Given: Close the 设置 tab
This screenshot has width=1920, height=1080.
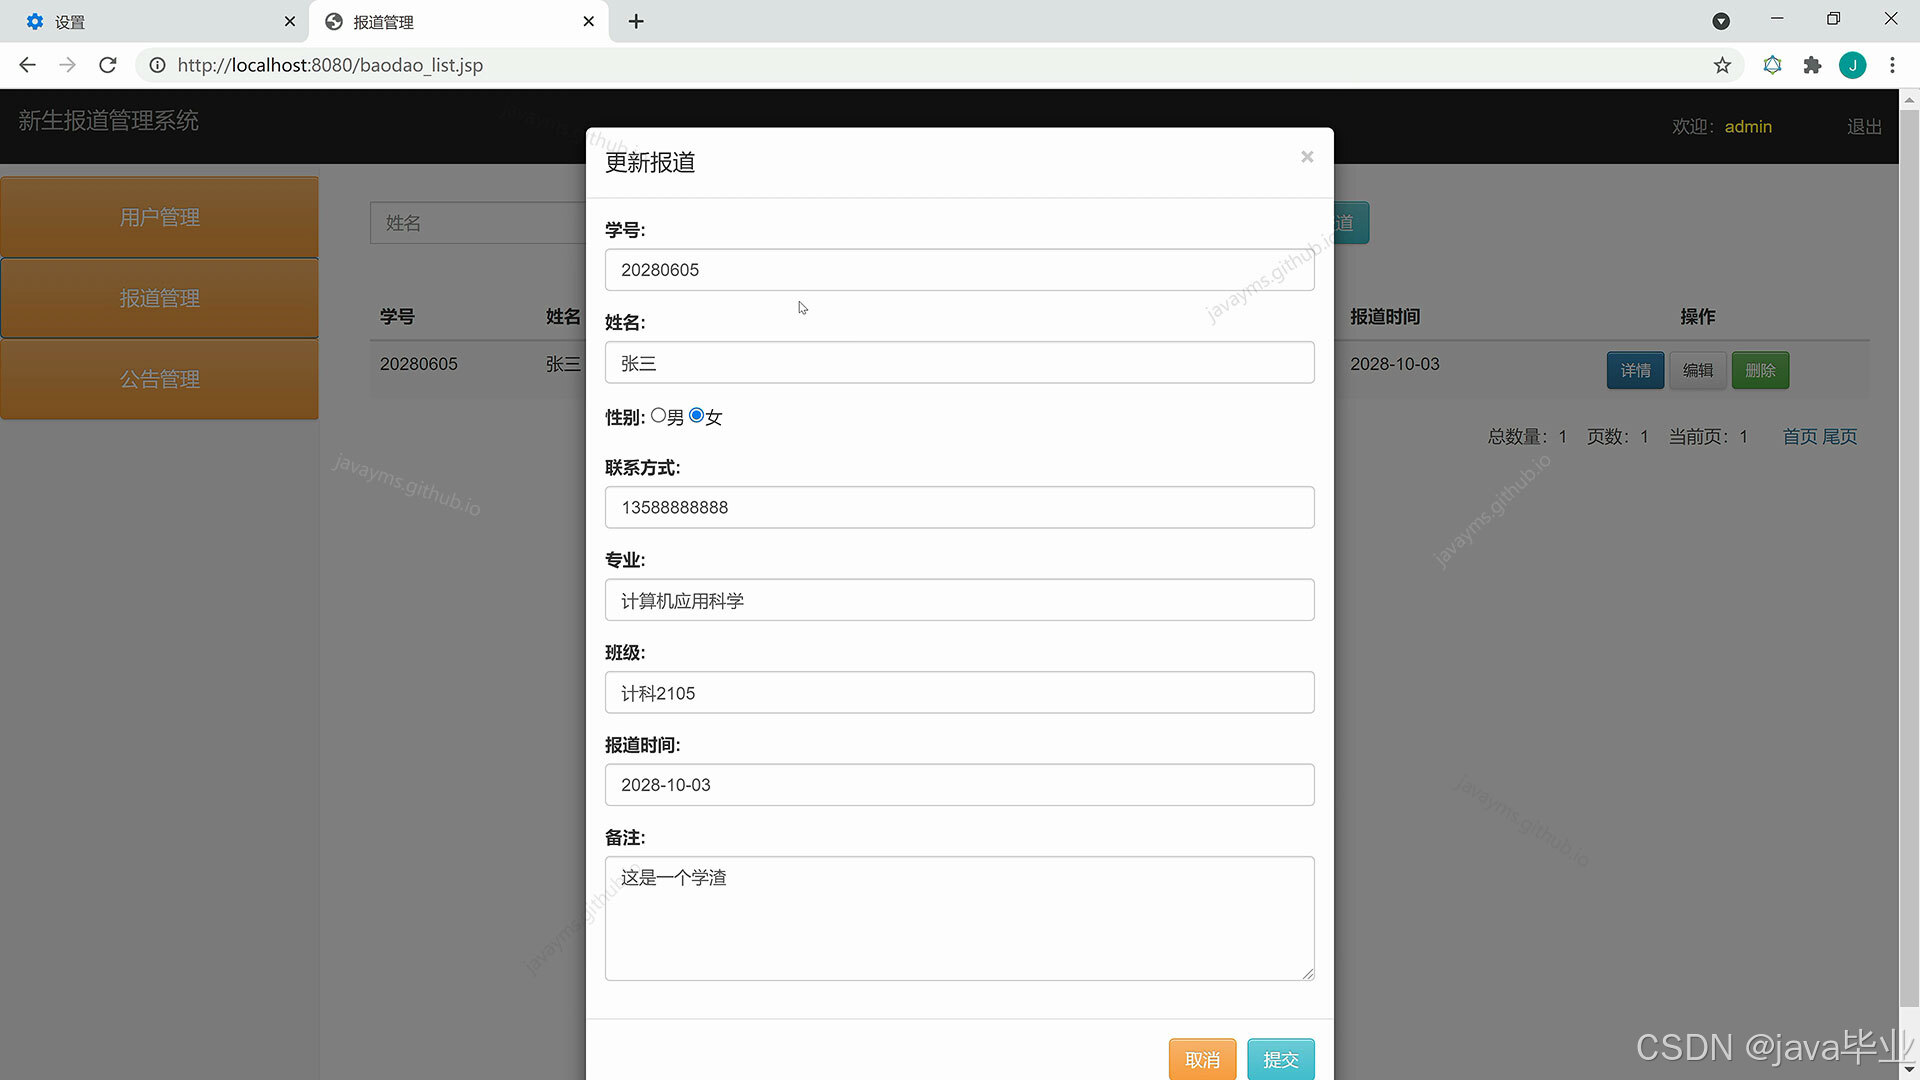Looking at the screenshot, I should [290, 21].
